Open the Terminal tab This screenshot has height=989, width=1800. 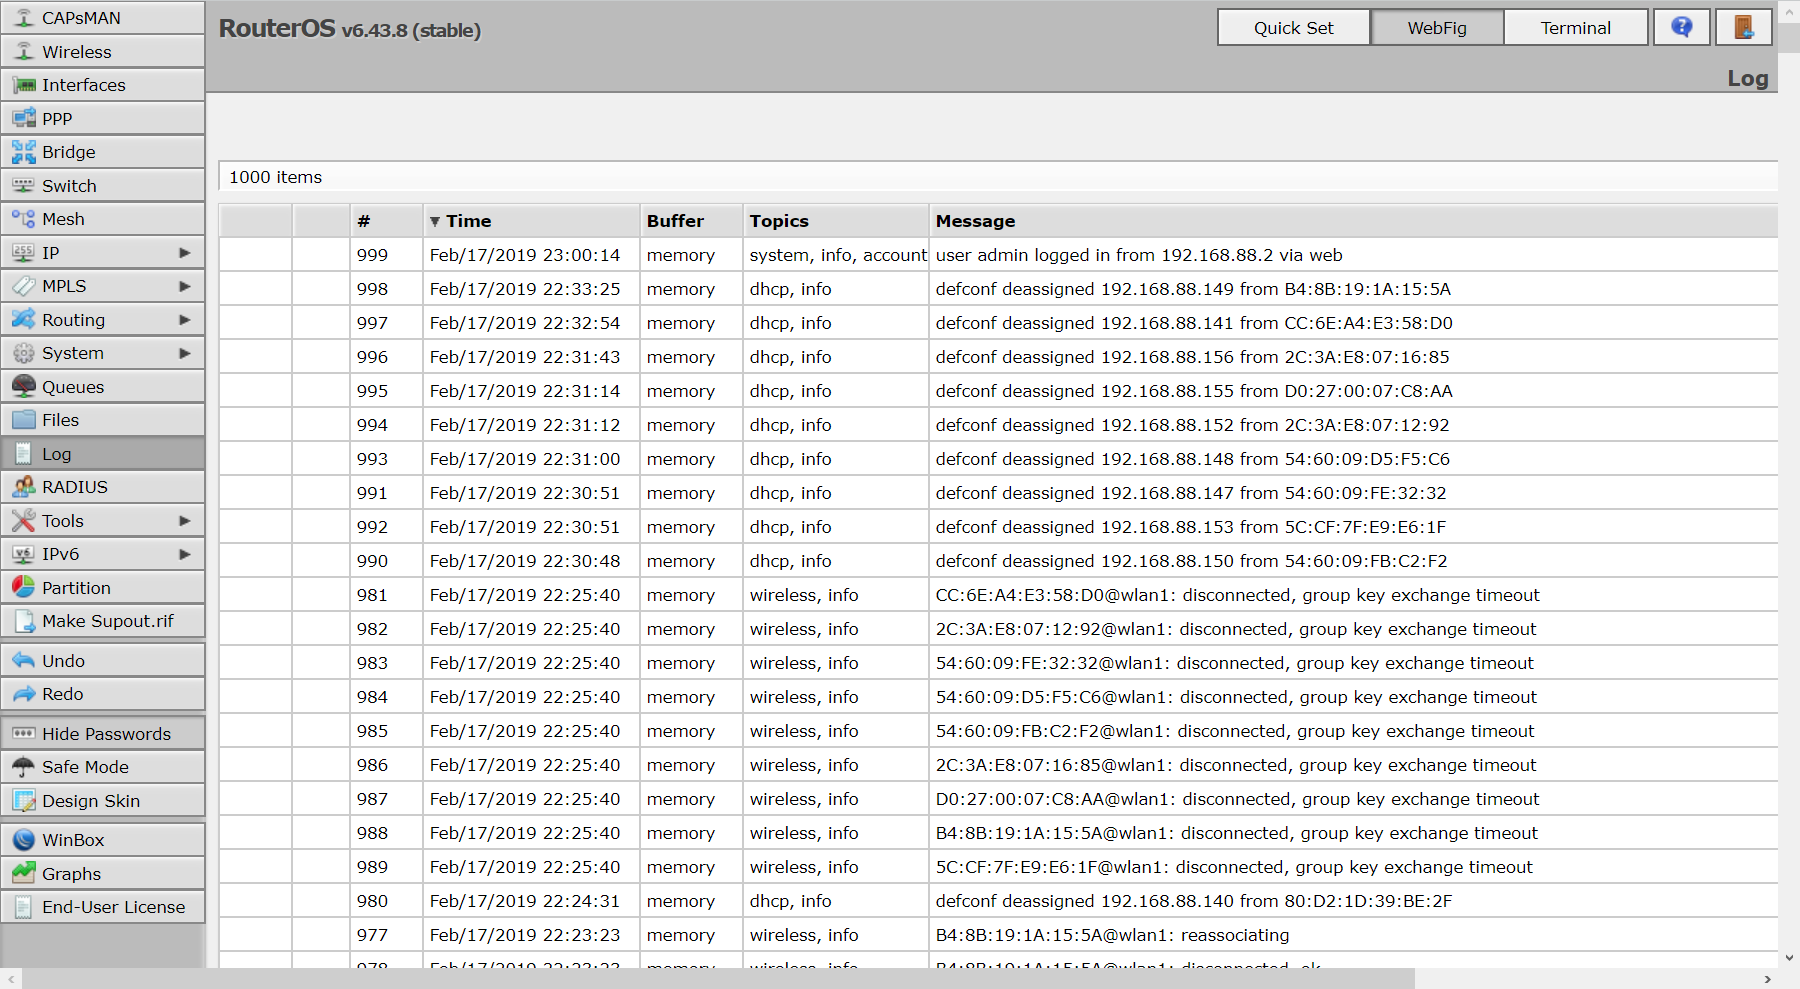[1576, 28]
